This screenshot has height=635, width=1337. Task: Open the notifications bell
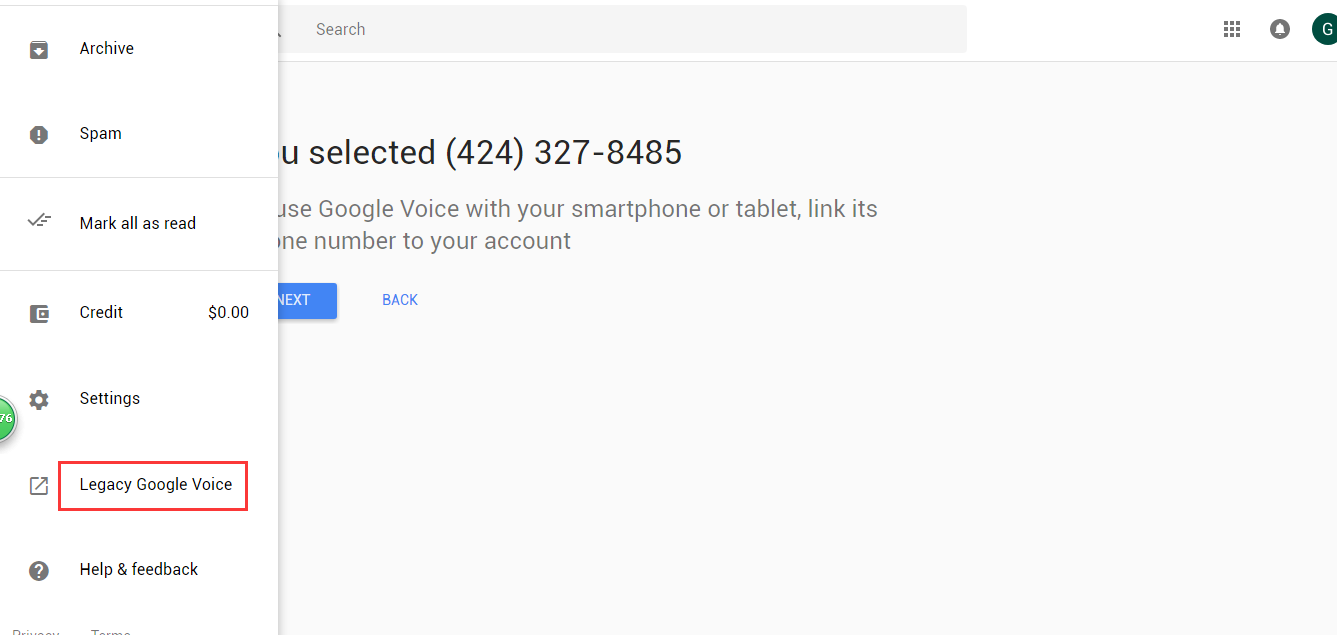[1279, 29]
